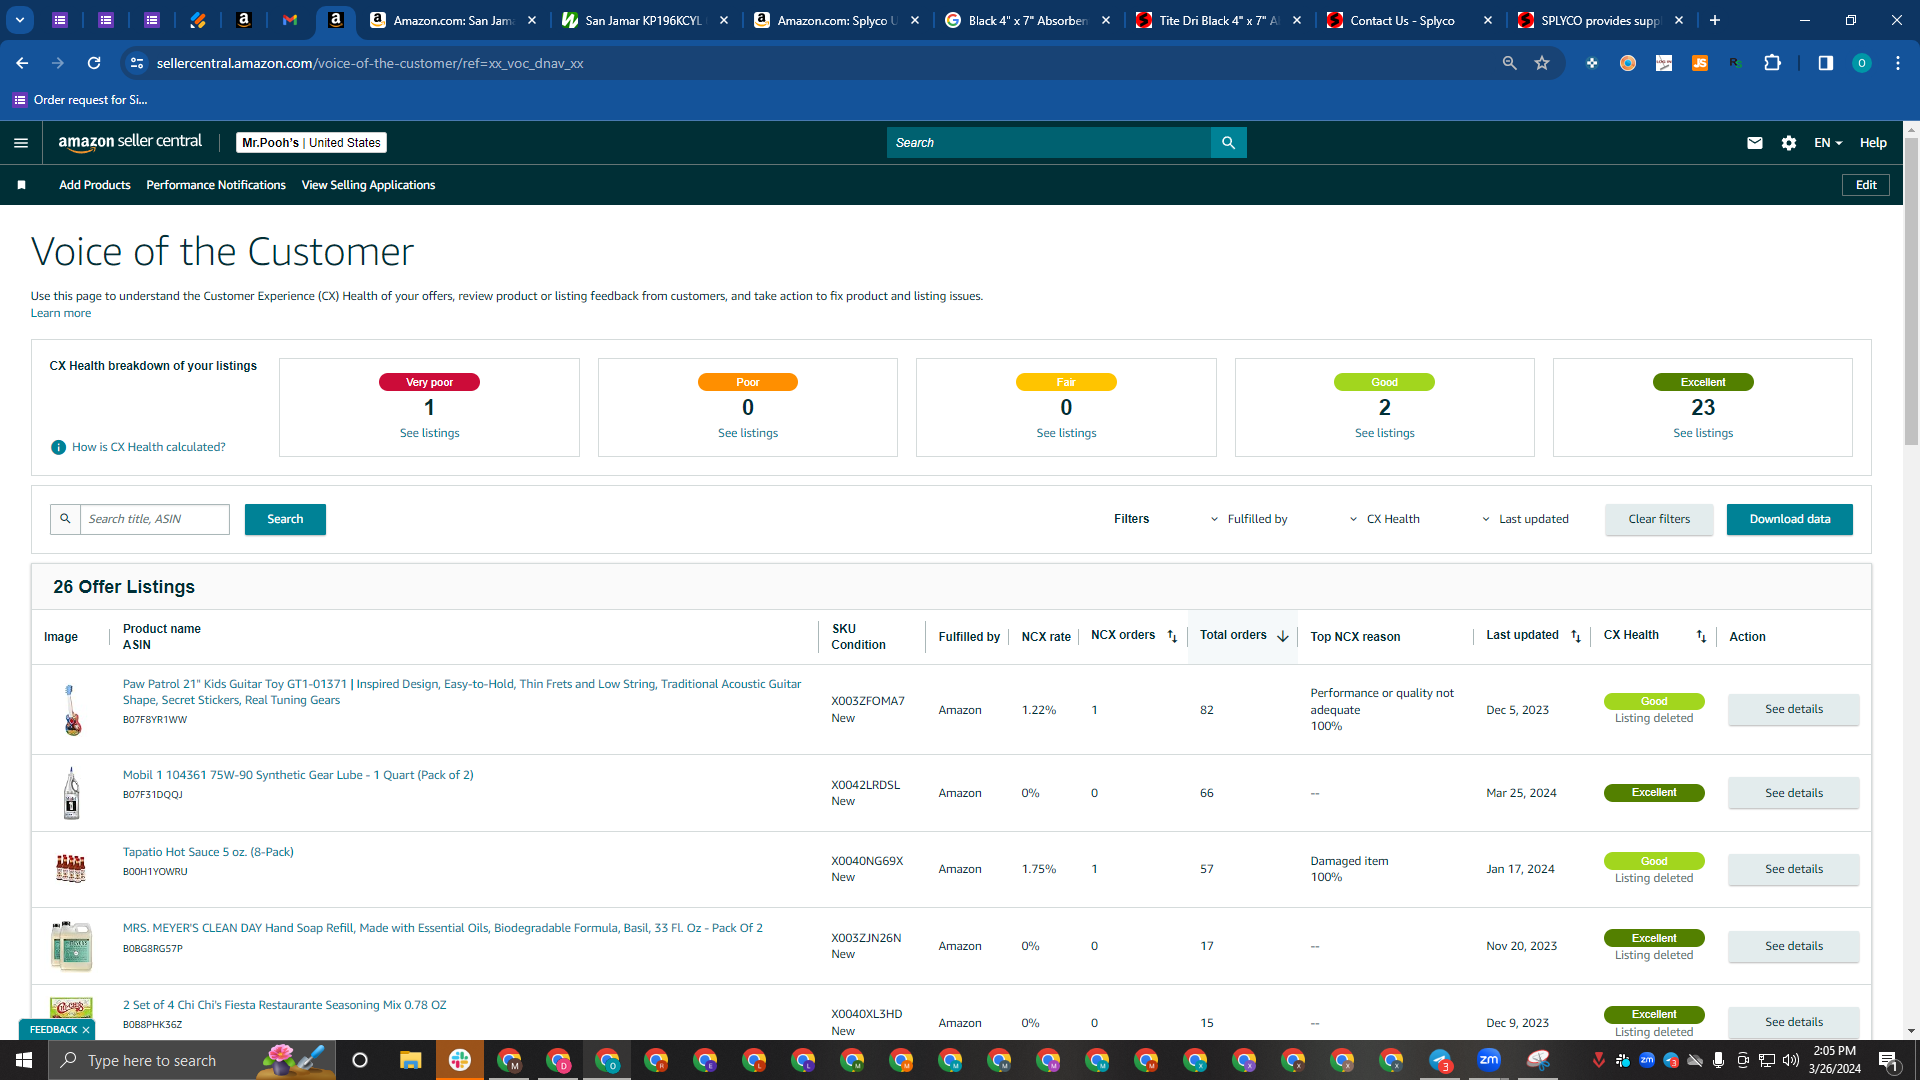
Task: Open How is CX Health calculated link
Action: (x=149, y=447)
